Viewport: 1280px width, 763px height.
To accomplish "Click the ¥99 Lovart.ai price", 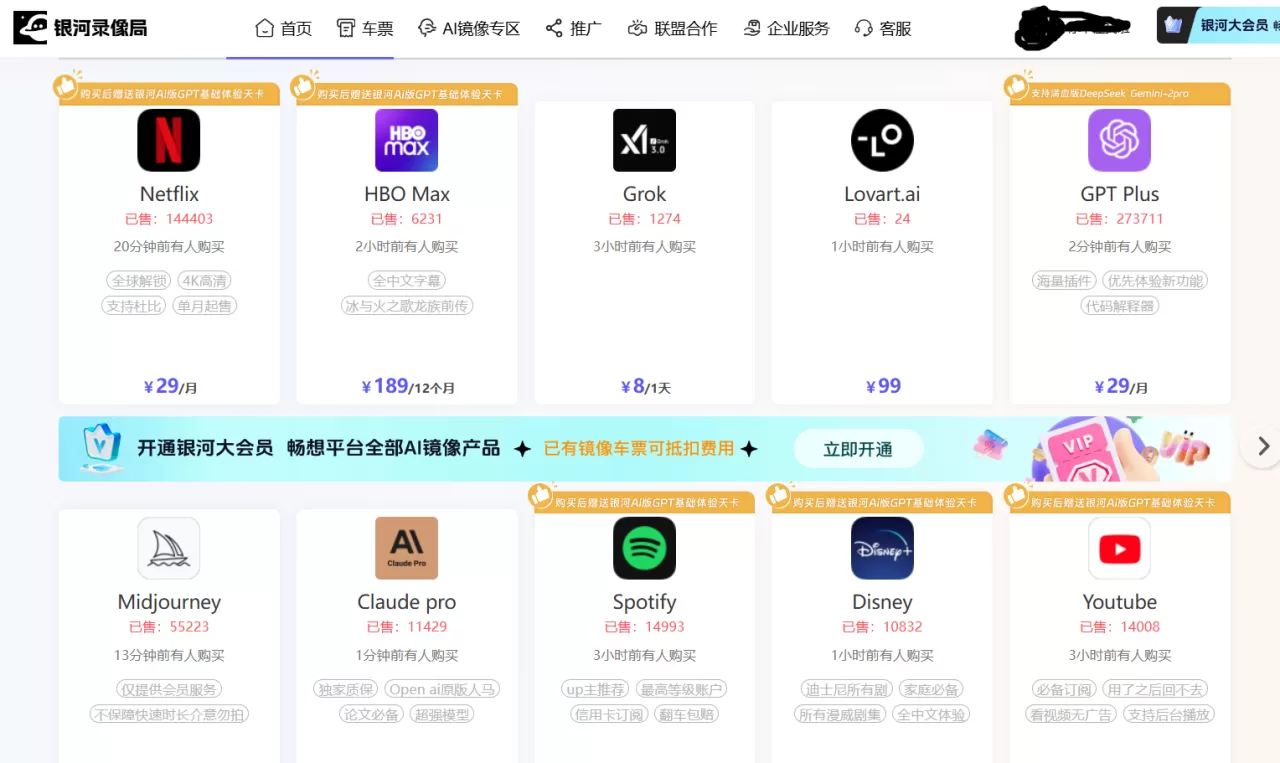I will (x=882, y=386).
